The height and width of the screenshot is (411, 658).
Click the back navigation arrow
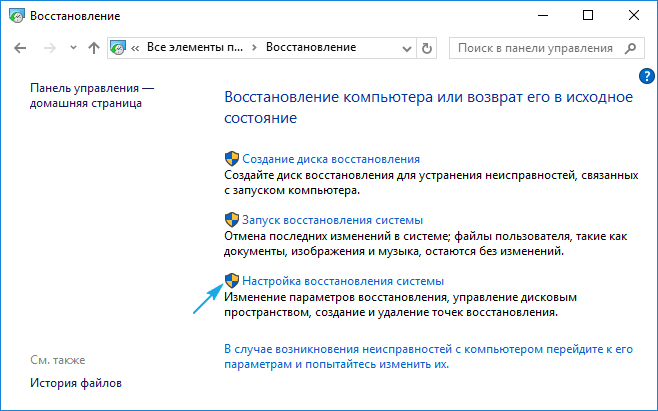22,48
